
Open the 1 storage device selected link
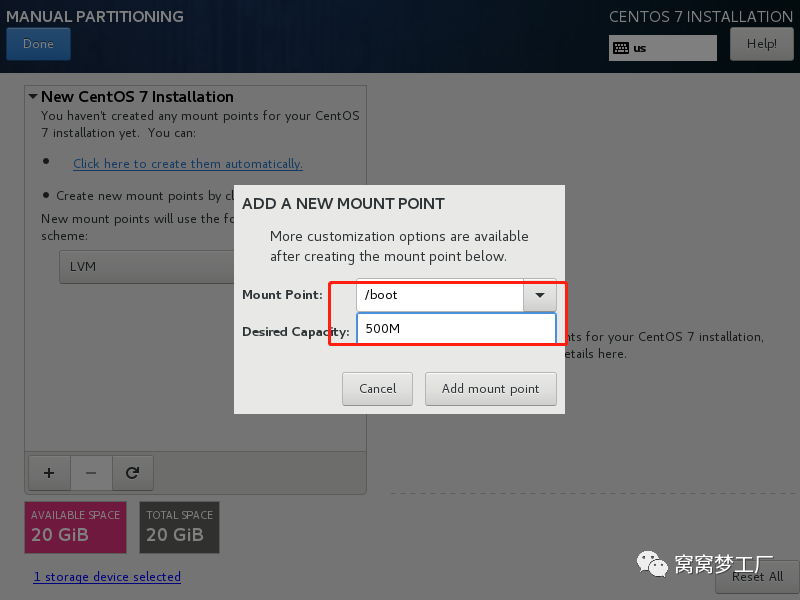107,577
